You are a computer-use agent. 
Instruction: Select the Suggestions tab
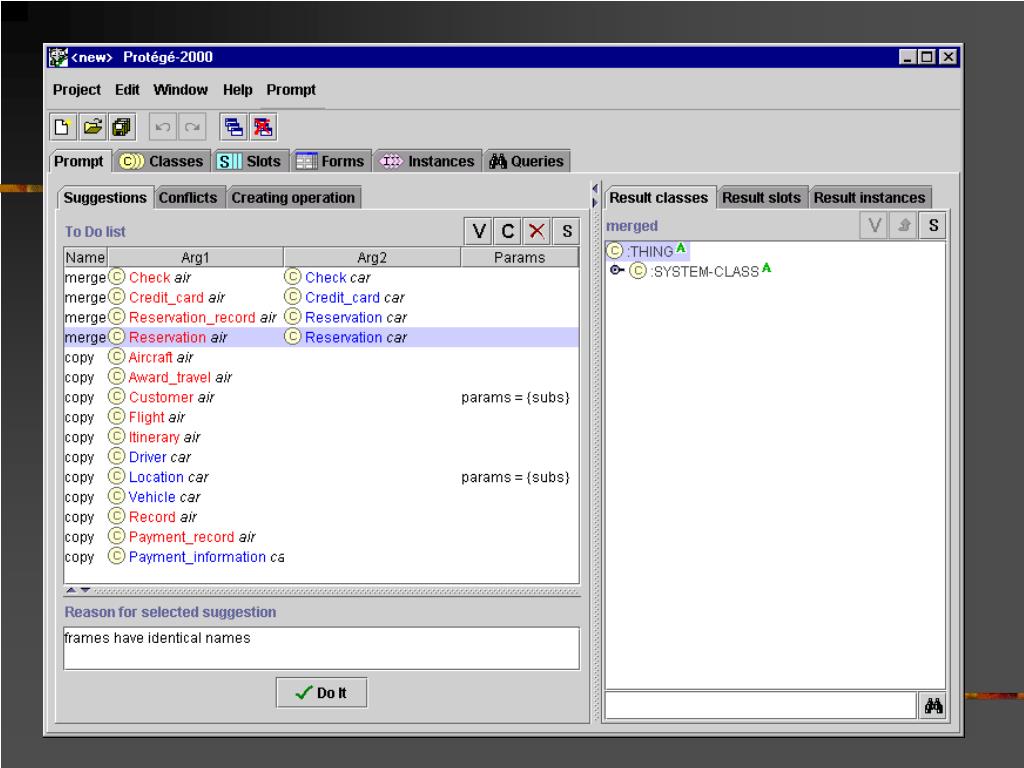pyautogui.click(x=105, y=198)
